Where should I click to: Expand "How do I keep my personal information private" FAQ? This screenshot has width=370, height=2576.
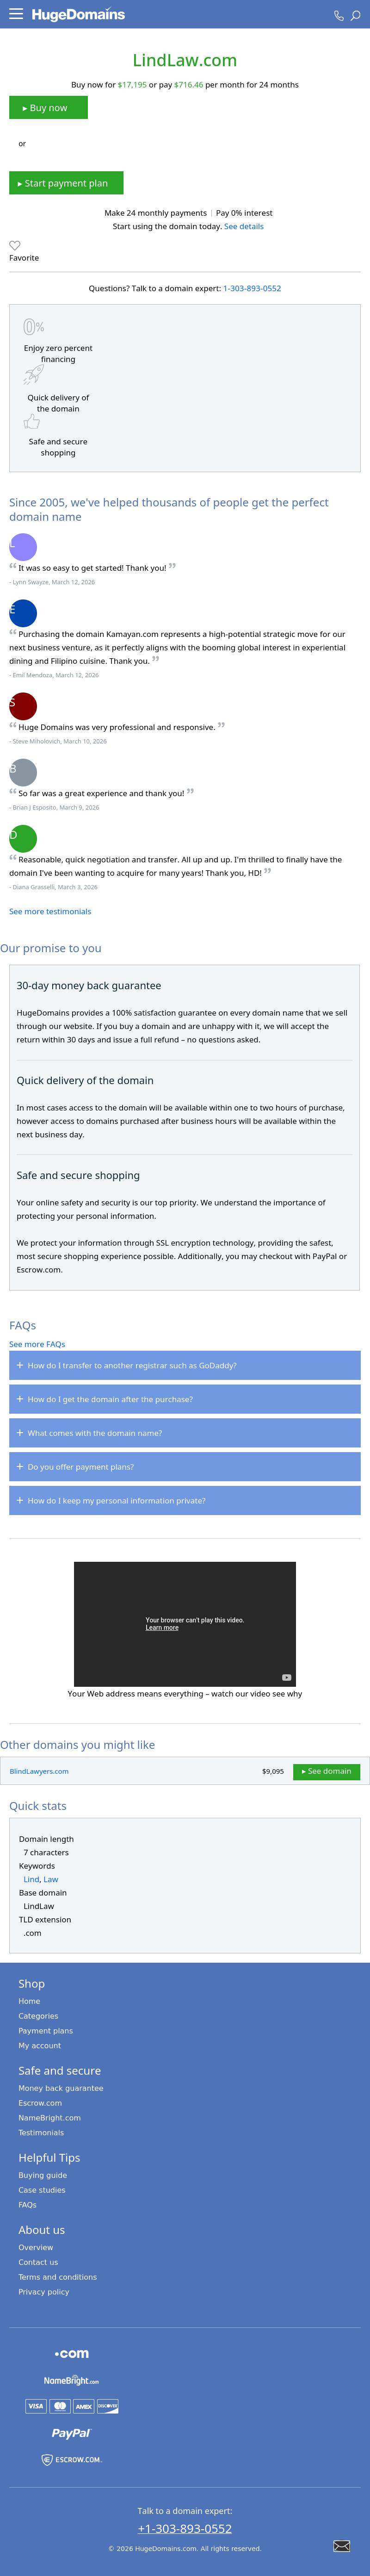pos(184,1501)
